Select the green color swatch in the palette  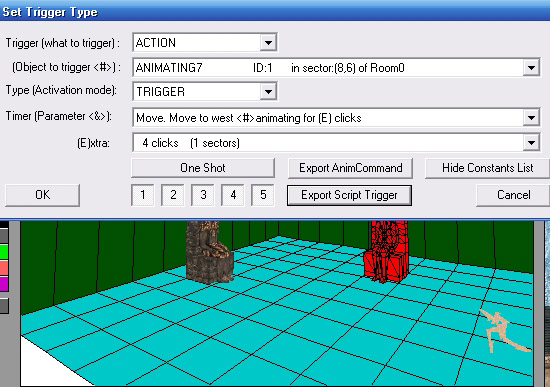point(4,251)
